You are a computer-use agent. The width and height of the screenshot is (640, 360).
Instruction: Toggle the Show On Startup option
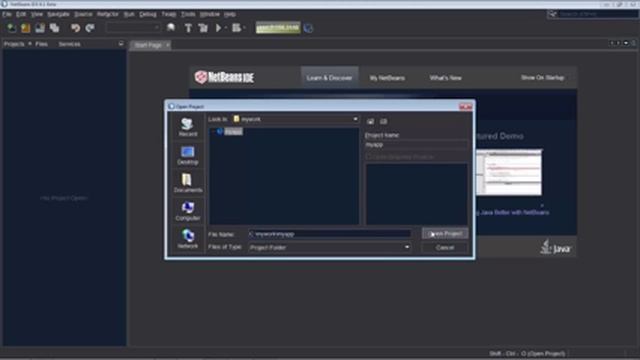[542, 78]
